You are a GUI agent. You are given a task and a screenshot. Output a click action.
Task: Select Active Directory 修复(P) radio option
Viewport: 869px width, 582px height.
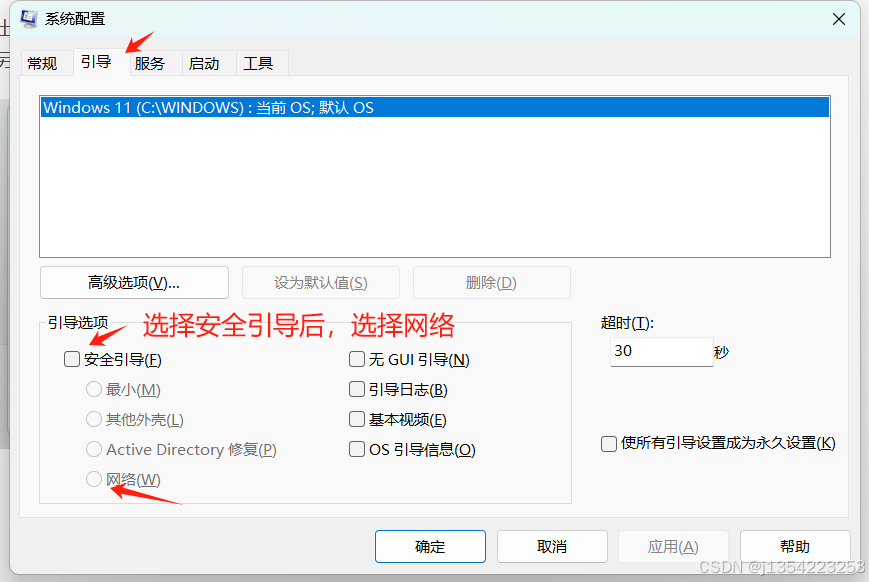pos(94,449)
